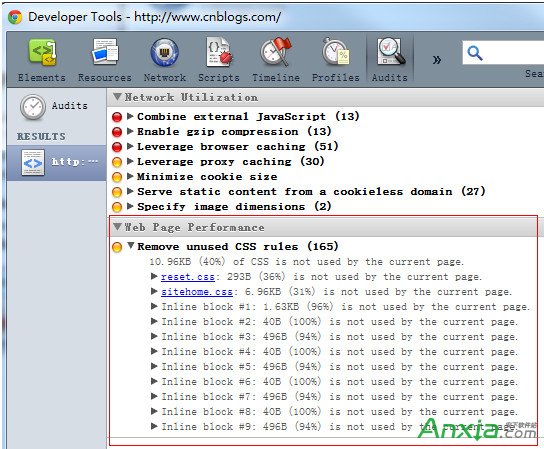The image size is (544, 449).
Task: Click orange severity dot for Leverage proxy caching
Action: coord(117,162)
